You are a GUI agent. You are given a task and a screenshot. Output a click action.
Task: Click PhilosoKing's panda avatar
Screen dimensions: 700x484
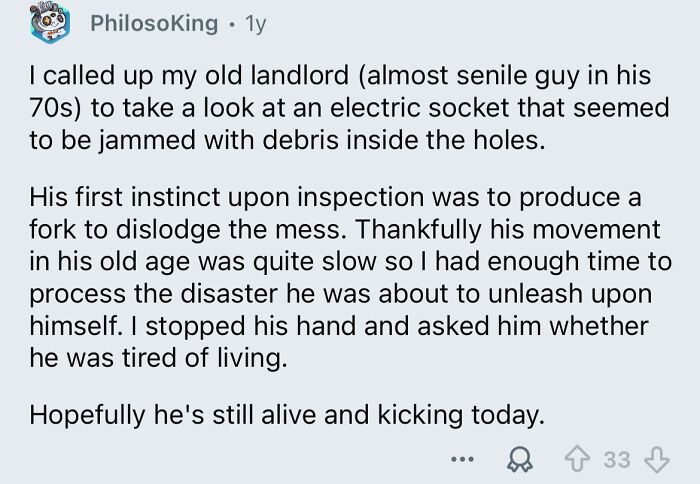click(47, 21)
